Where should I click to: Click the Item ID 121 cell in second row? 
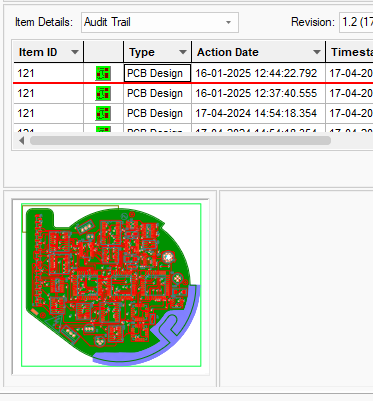pyautogui.click(x=49, y=93)
